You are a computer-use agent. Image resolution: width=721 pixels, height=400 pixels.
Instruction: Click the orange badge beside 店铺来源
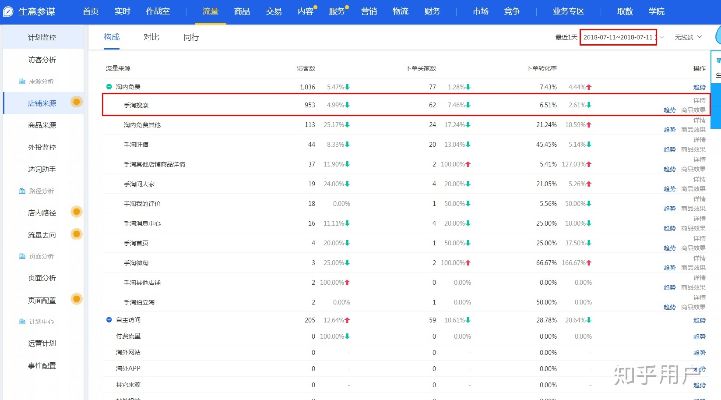point(76,102)
